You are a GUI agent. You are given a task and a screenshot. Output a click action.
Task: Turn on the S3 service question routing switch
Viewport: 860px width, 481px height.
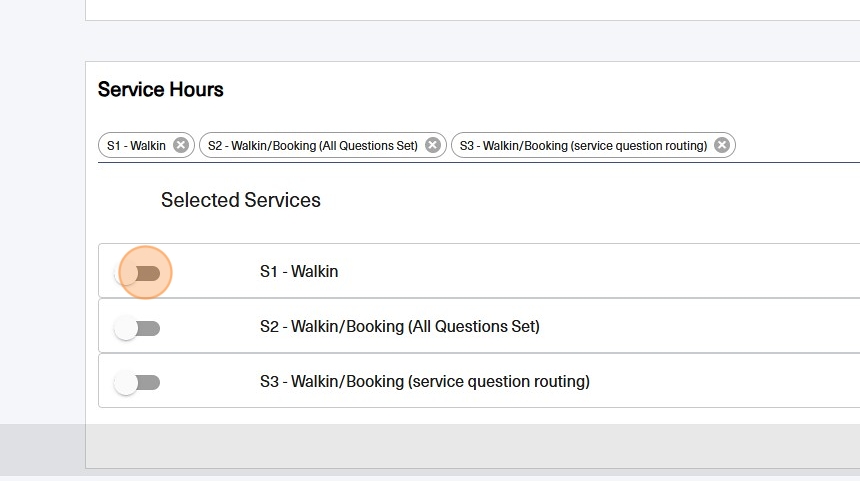click(x=138, y=383)
